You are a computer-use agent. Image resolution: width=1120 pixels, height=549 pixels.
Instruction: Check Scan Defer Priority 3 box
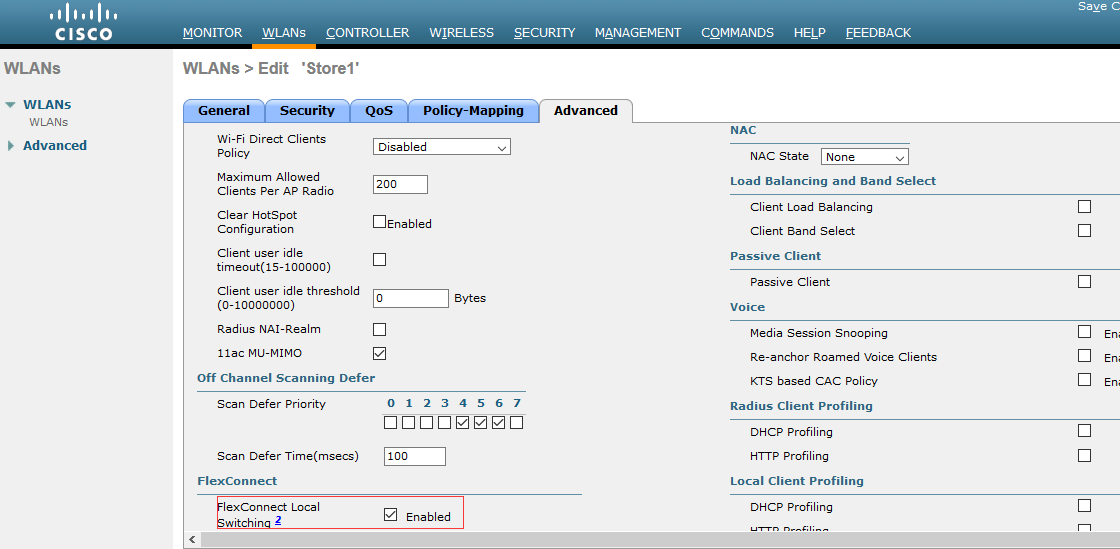(444, 423)
